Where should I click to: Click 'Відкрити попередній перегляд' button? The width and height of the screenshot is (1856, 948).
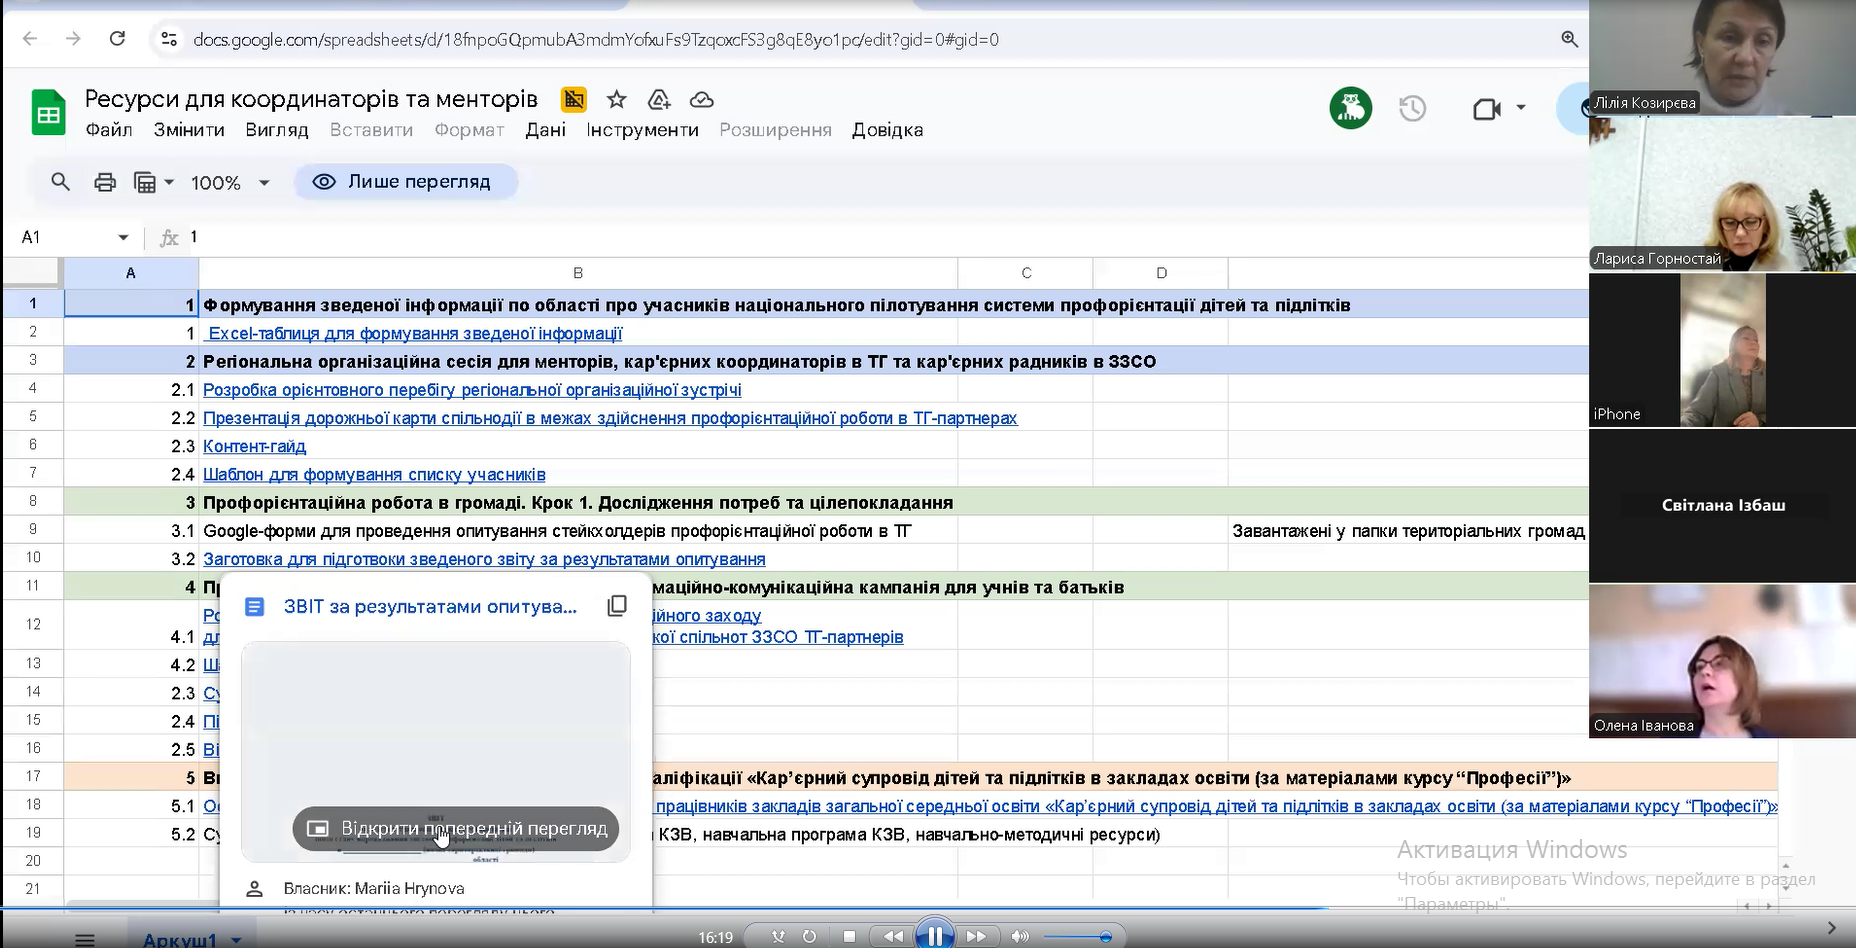click(x=456, y=829)
